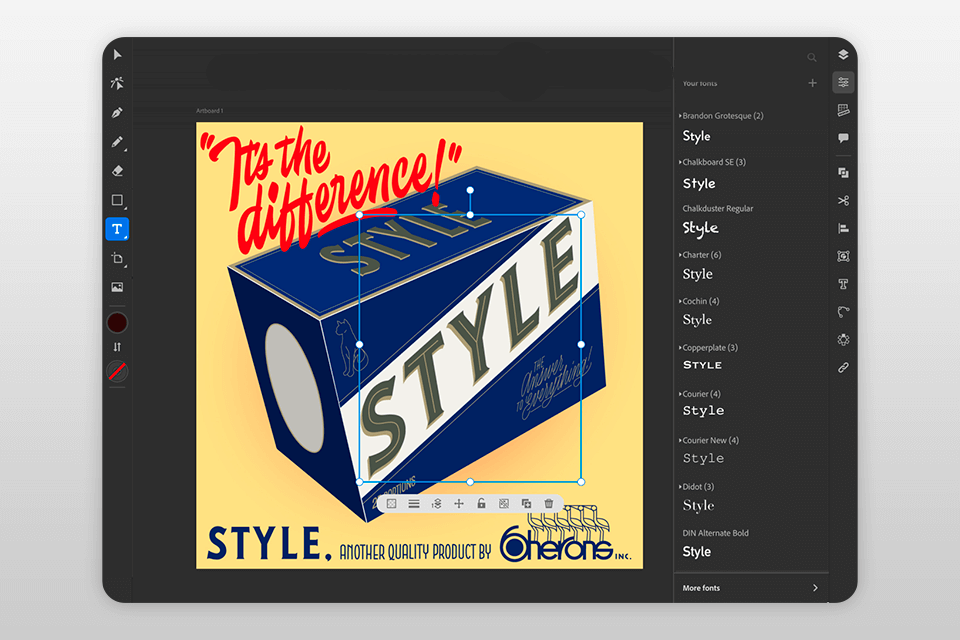Choose the Chalkduster Regular Style preview
This screenshot has height=640, width=960.
(x=700, y=228)
